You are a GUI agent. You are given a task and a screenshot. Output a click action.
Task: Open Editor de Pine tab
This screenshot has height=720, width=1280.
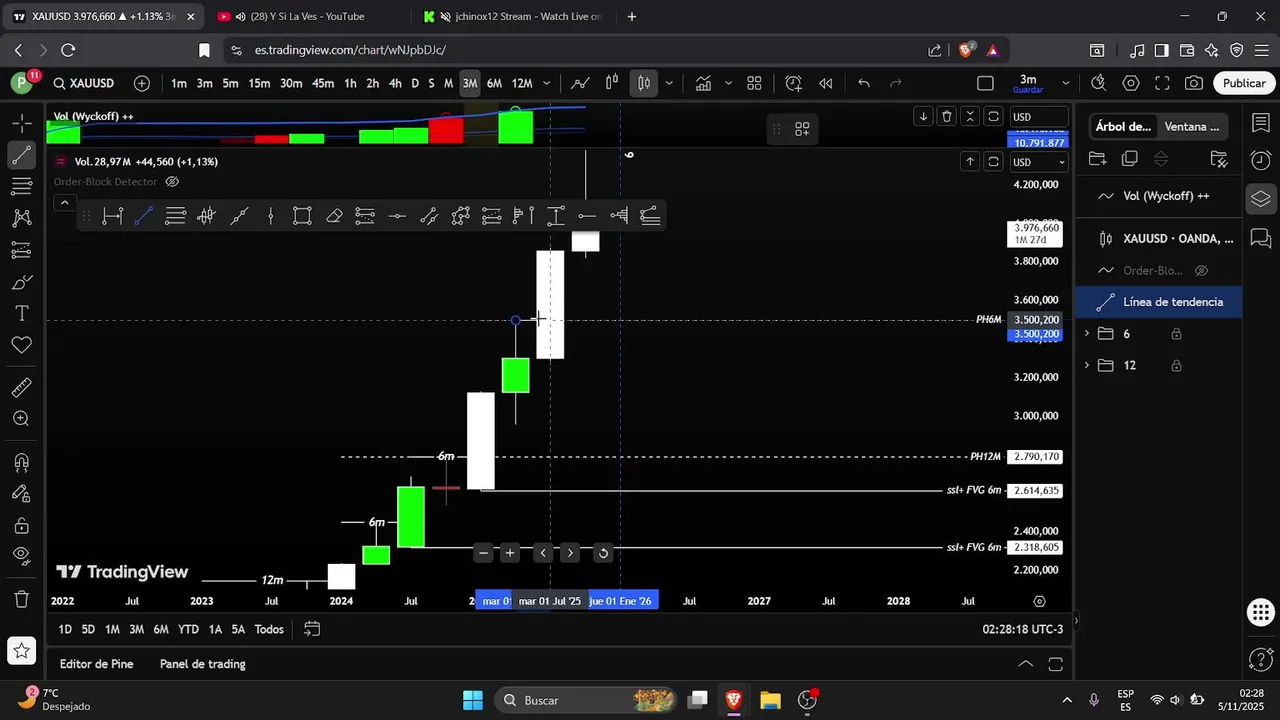(96, 664)
